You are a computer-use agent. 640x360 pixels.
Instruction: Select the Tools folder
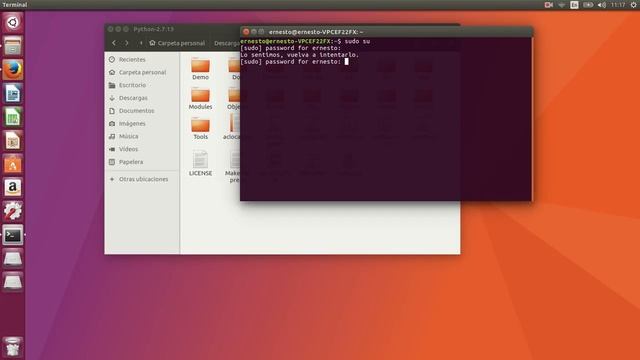tap(200, 129)
